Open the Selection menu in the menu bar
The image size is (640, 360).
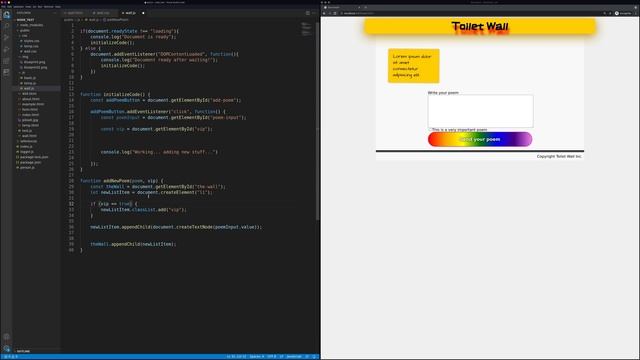click(18, 7)
